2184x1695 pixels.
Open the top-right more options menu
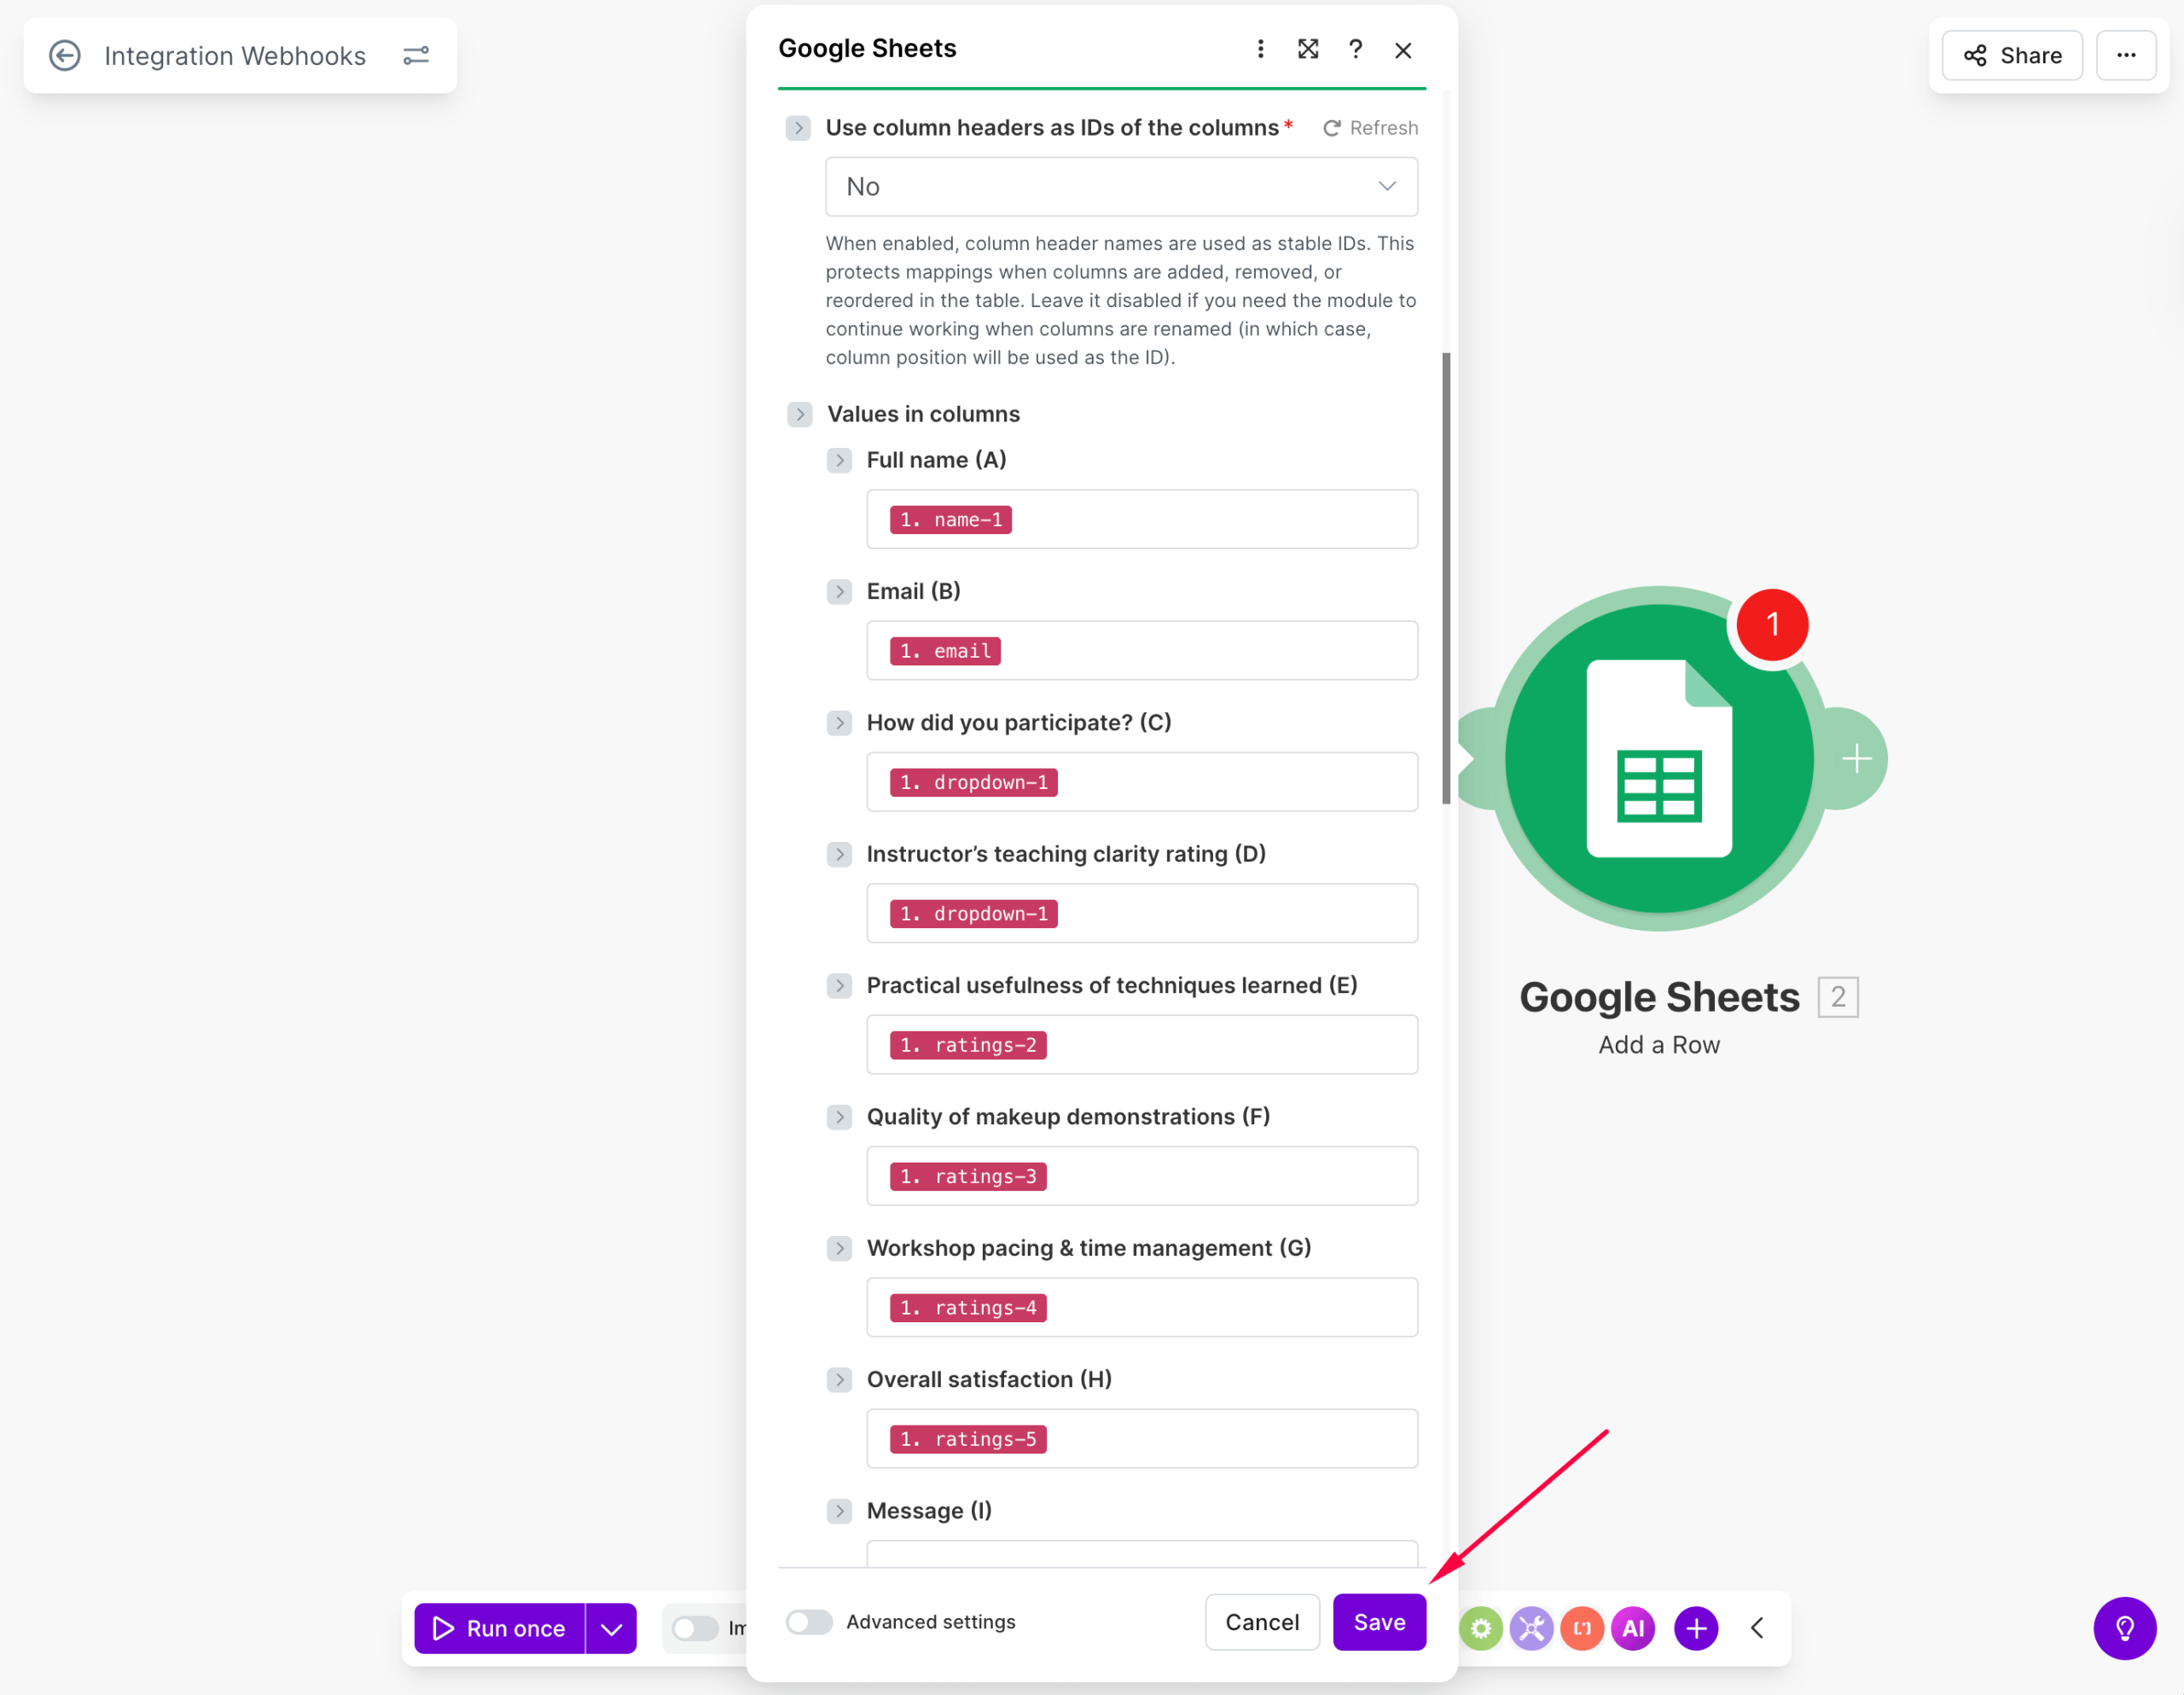pyautogui.click(x=2126, y=55)
